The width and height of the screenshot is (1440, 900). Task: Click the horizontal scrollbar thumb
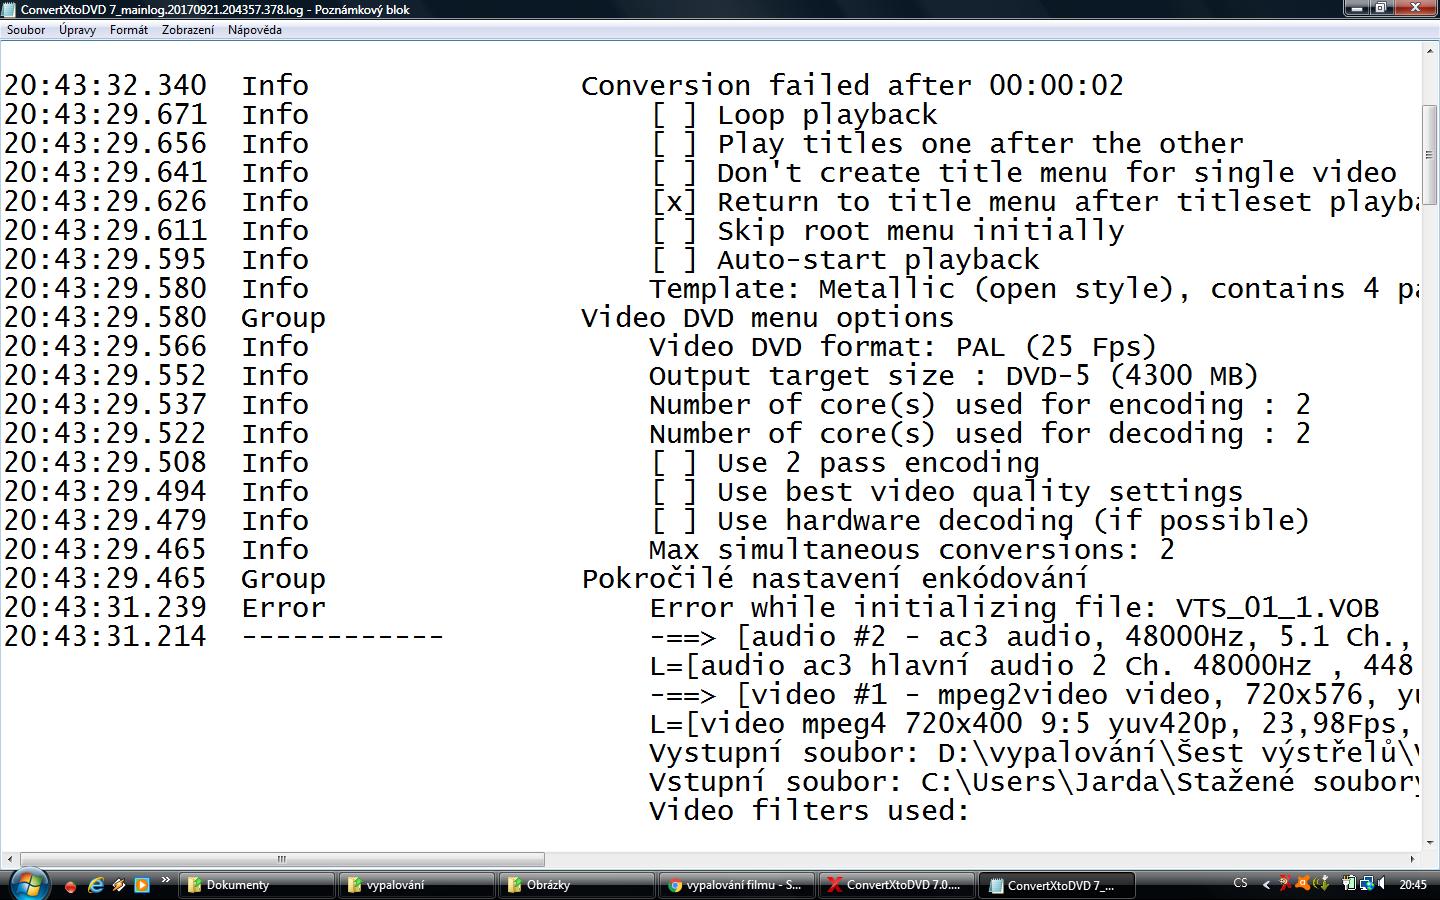click(x=281, y=859)
